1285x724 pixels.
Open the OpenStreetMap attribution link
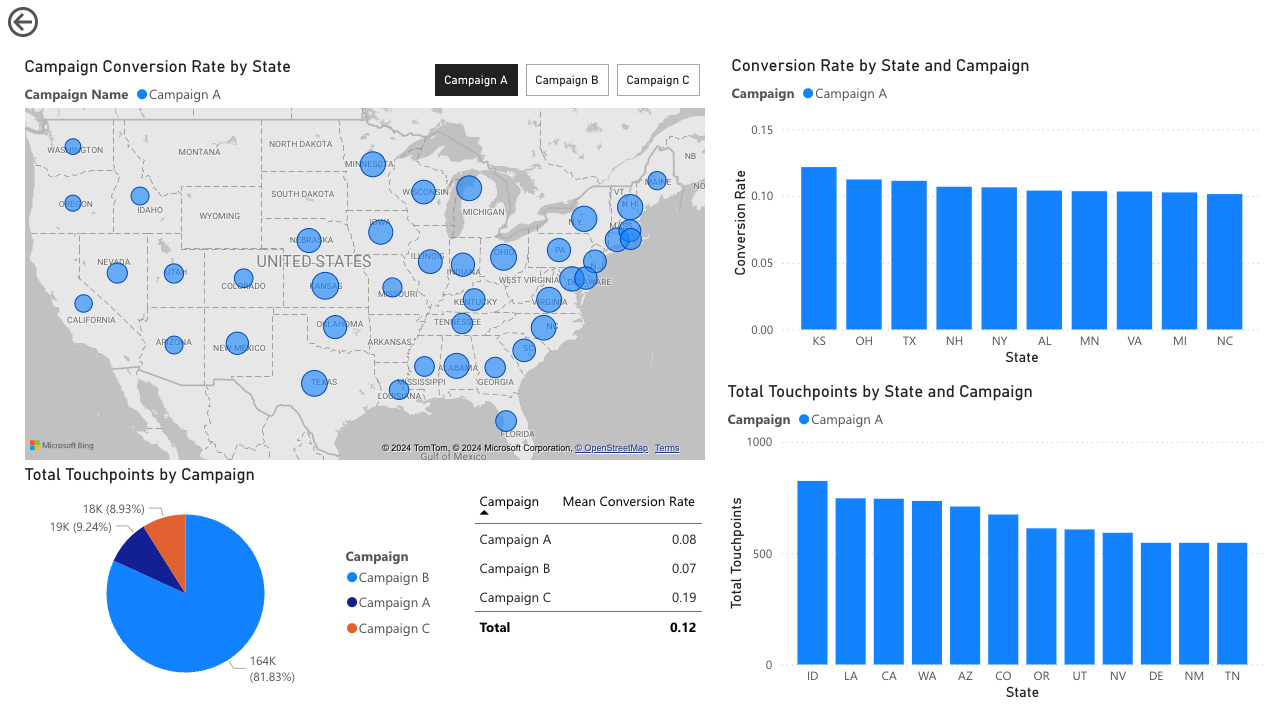(611, 448)
